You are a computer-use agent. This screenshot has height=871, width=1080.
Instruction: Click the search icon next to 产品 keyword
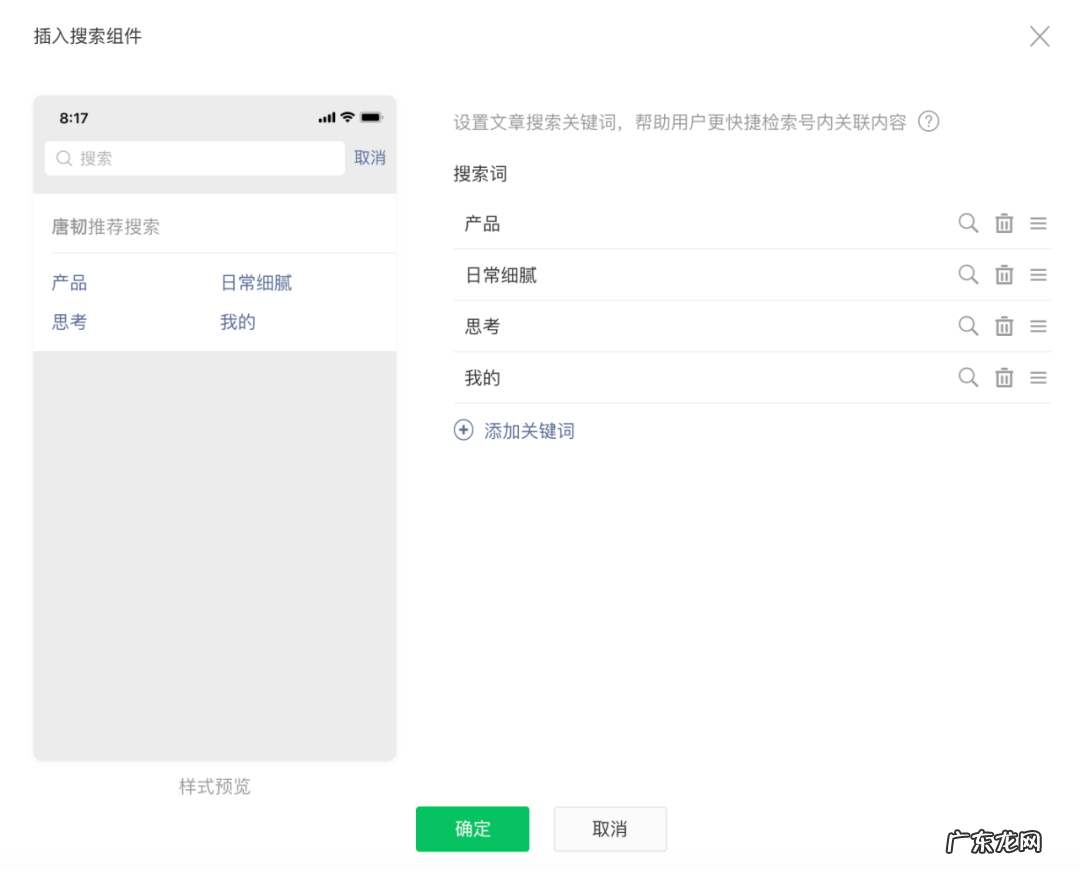point(967,223)
